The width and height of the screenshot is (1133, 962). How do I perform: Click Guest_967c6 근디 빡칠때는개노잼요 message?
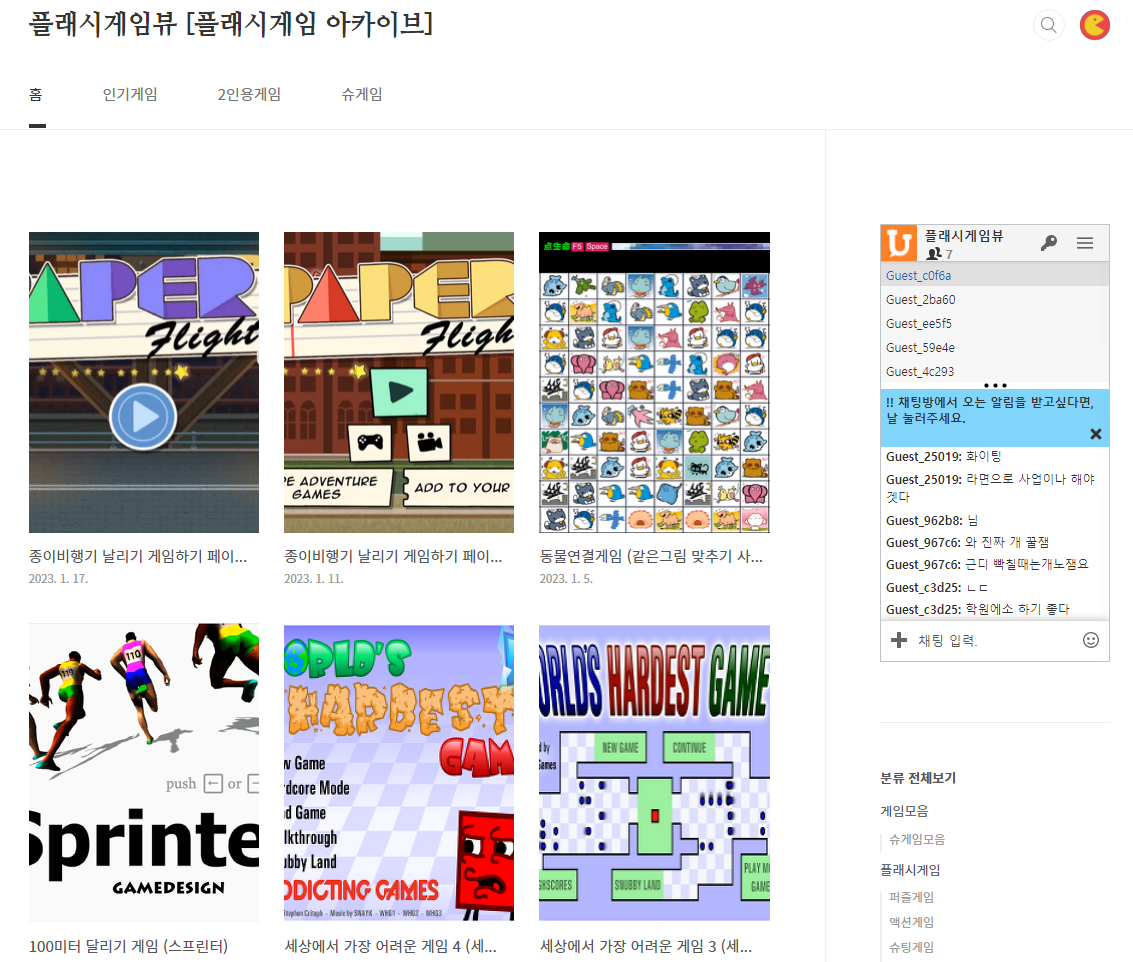pos(987,564)
